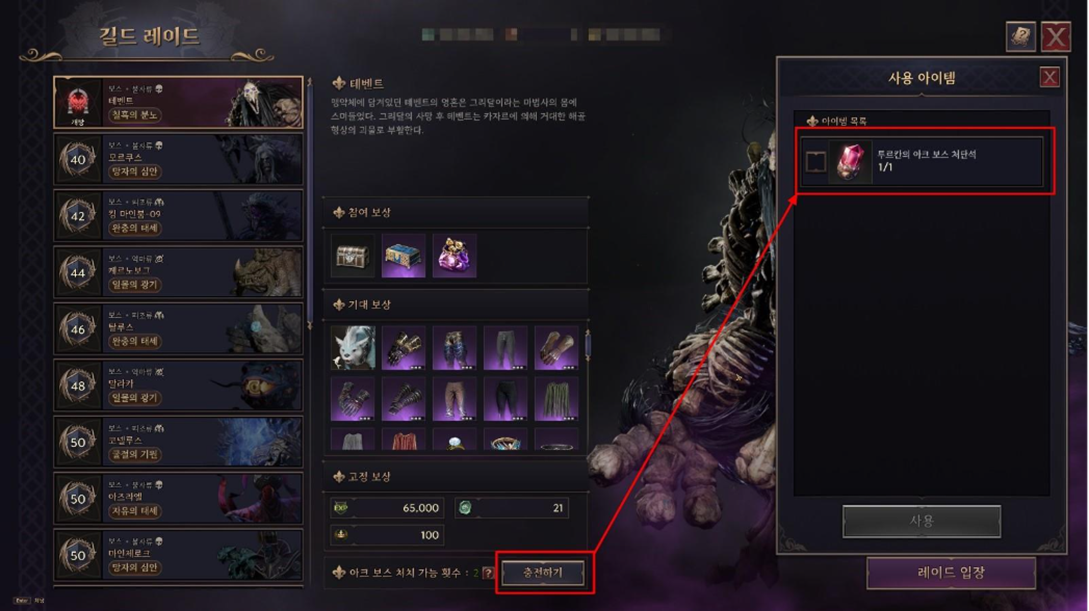Screen dimensions: 1089x611
Task: Select the level 44 boss entry
Action: (x=178, y=272)
